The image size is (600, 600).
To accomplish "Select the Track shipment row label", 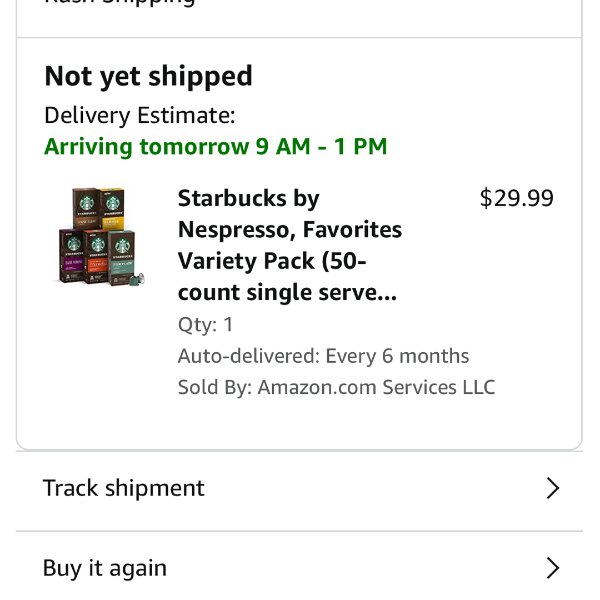I will tap(124, 488).
